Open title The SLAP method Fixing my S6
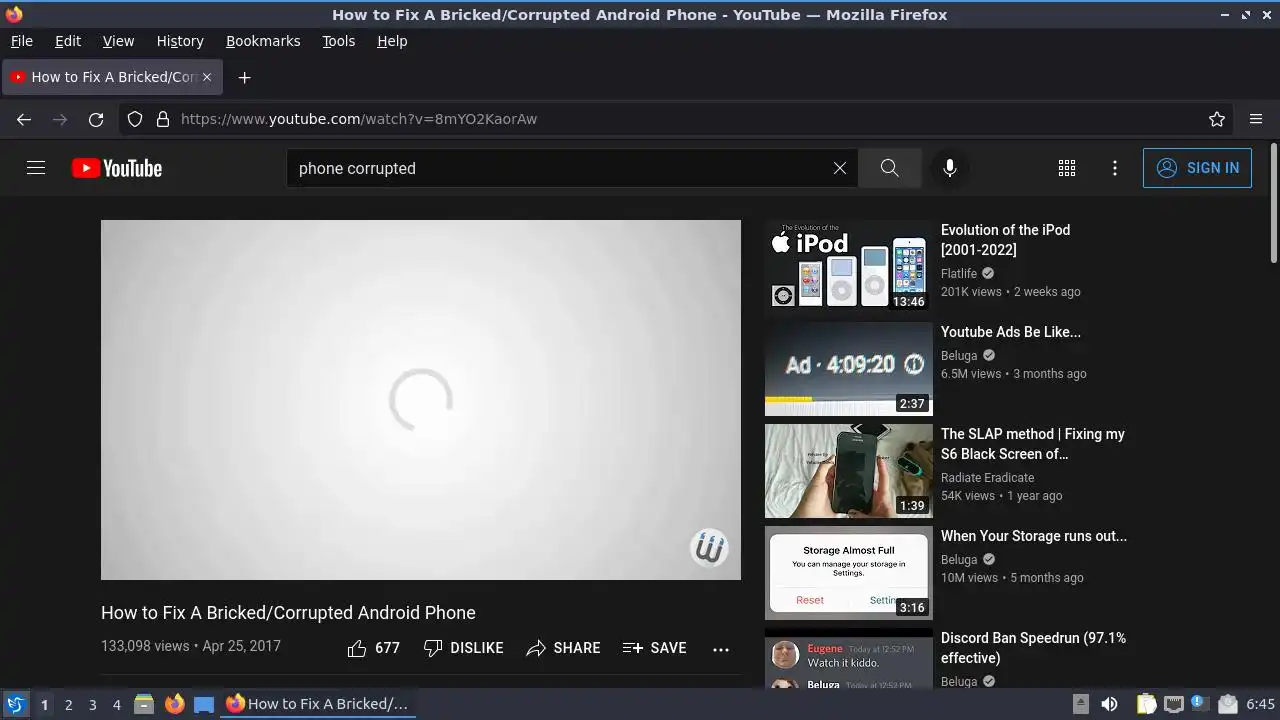Image resolution: width=1280 pixels, height=720 pixels. pyautogui.click(x=1033, y=444)
